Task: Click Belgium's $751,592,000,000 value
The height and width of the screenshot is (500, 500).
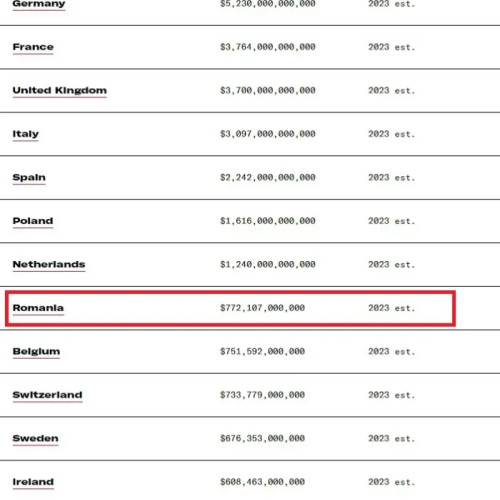Action: pos(262,351)
